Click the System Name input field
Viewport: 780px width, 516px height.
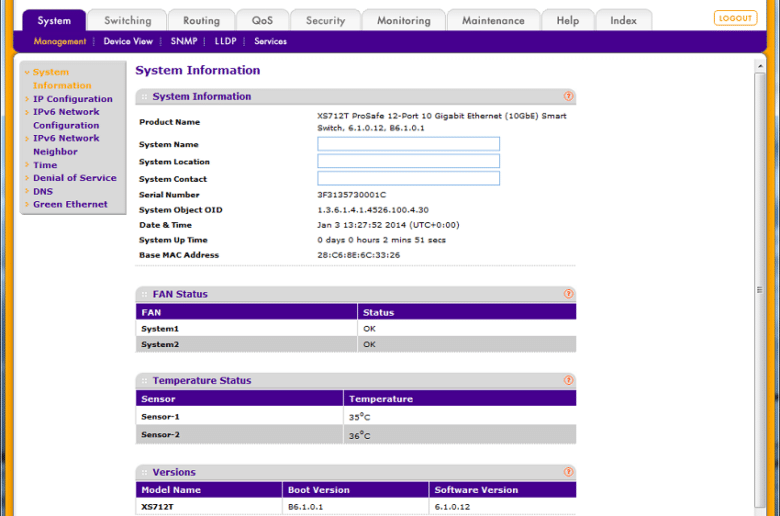pos(408,144)
